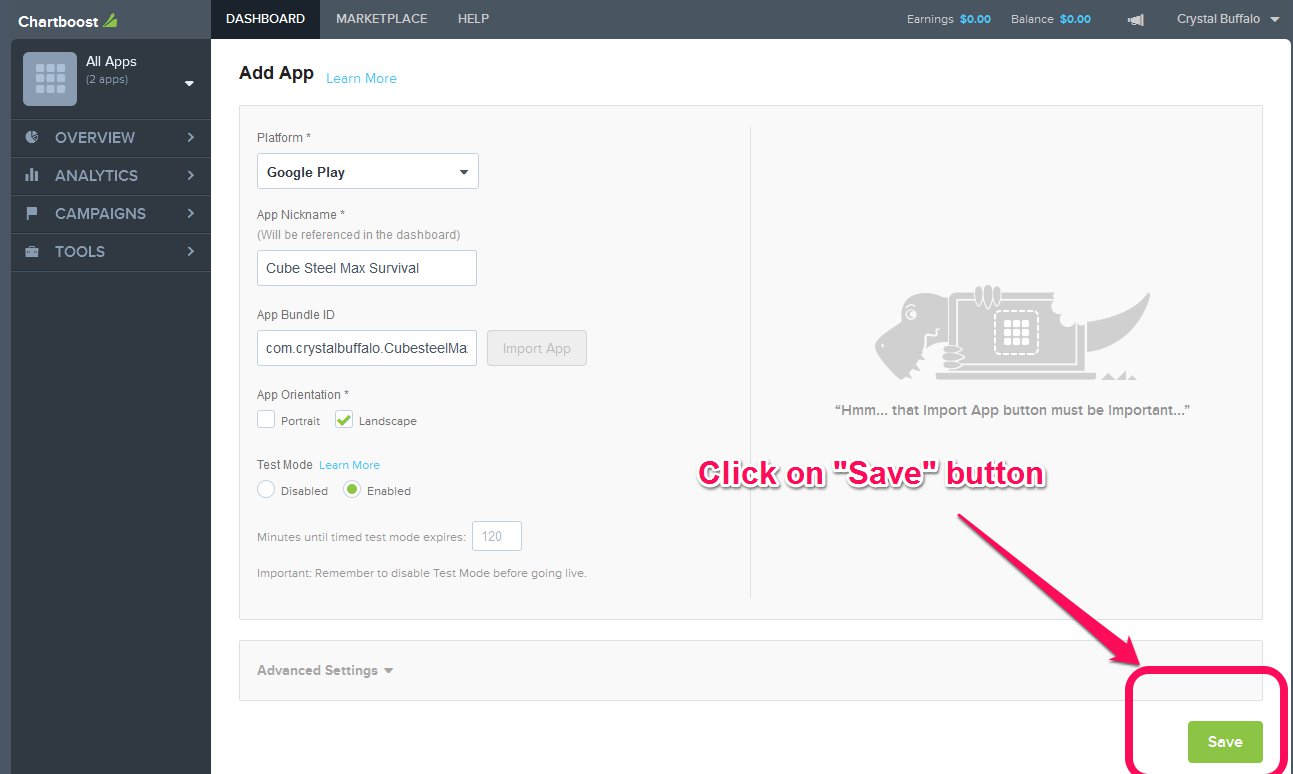The width and height of the screenshot is (1293, 774).
Task: Select the Disabled test mode radio
Action: coord(266,490)
